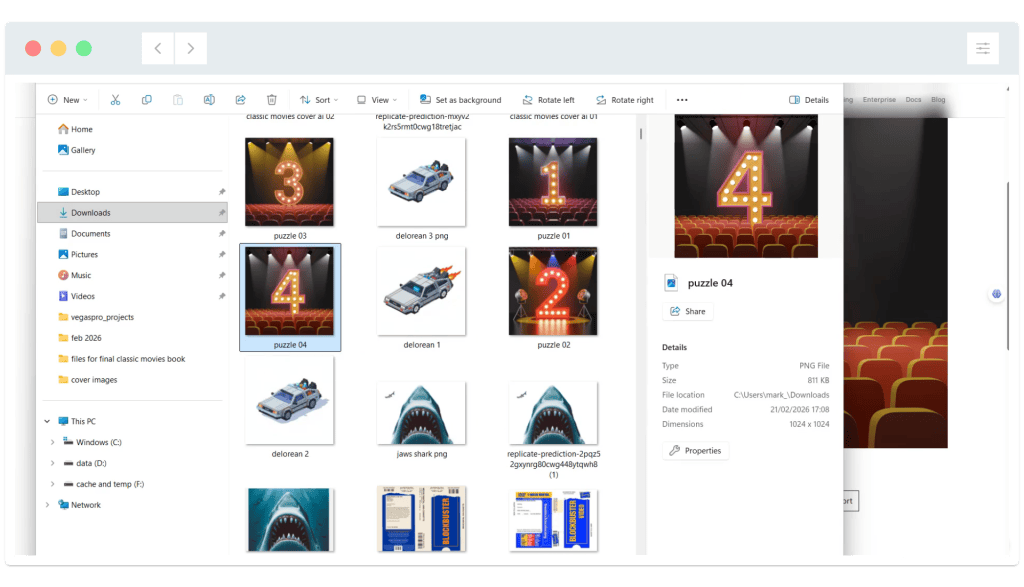Toggle the Details pane button
The height and width of the screenshot is (587, 1024).
point(808,100)
